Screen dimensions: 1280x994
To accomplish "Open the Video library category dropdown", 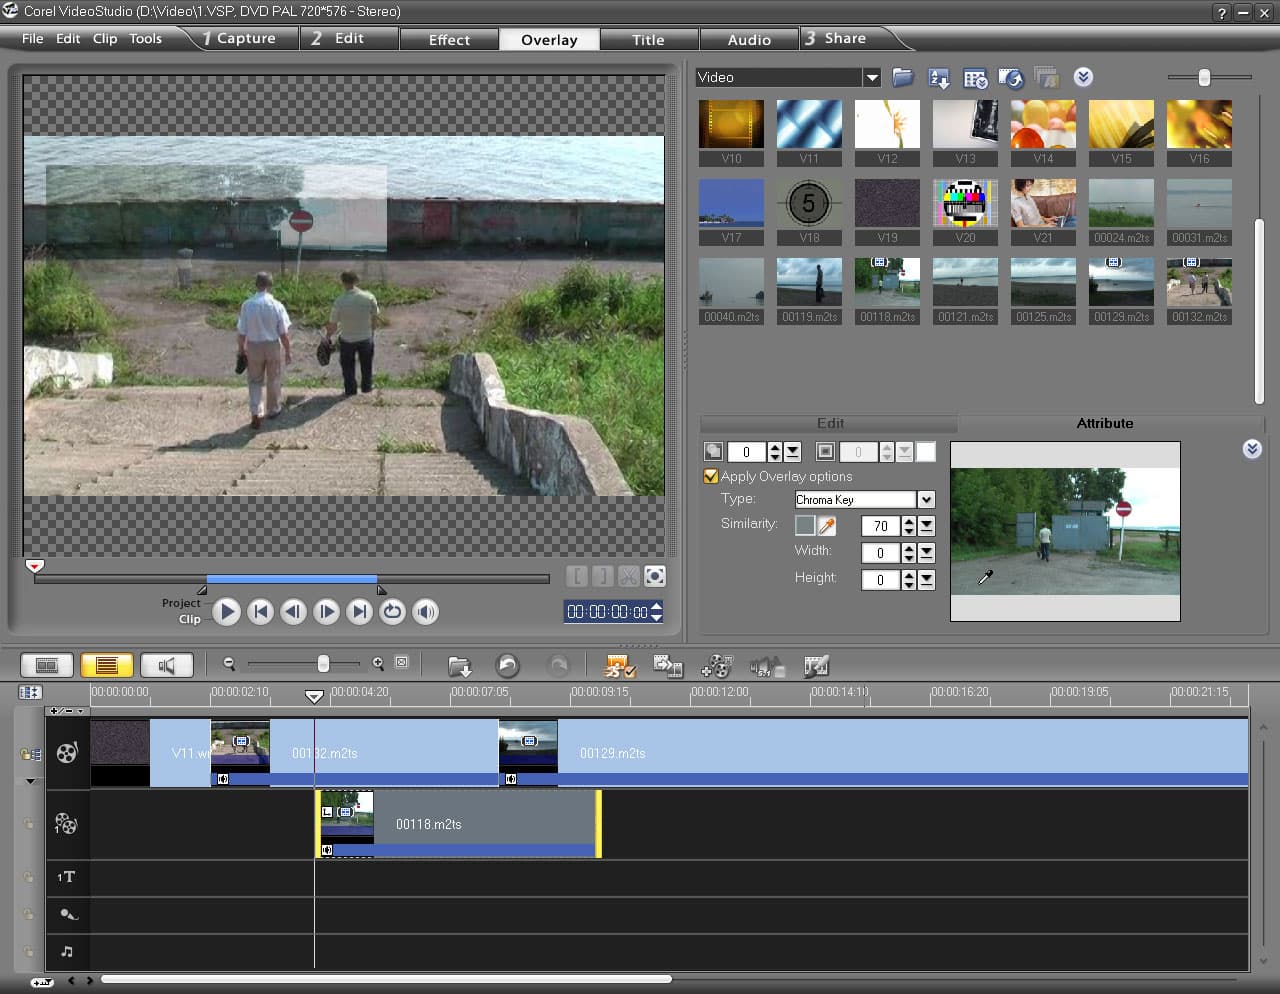I will pos(872,78).
